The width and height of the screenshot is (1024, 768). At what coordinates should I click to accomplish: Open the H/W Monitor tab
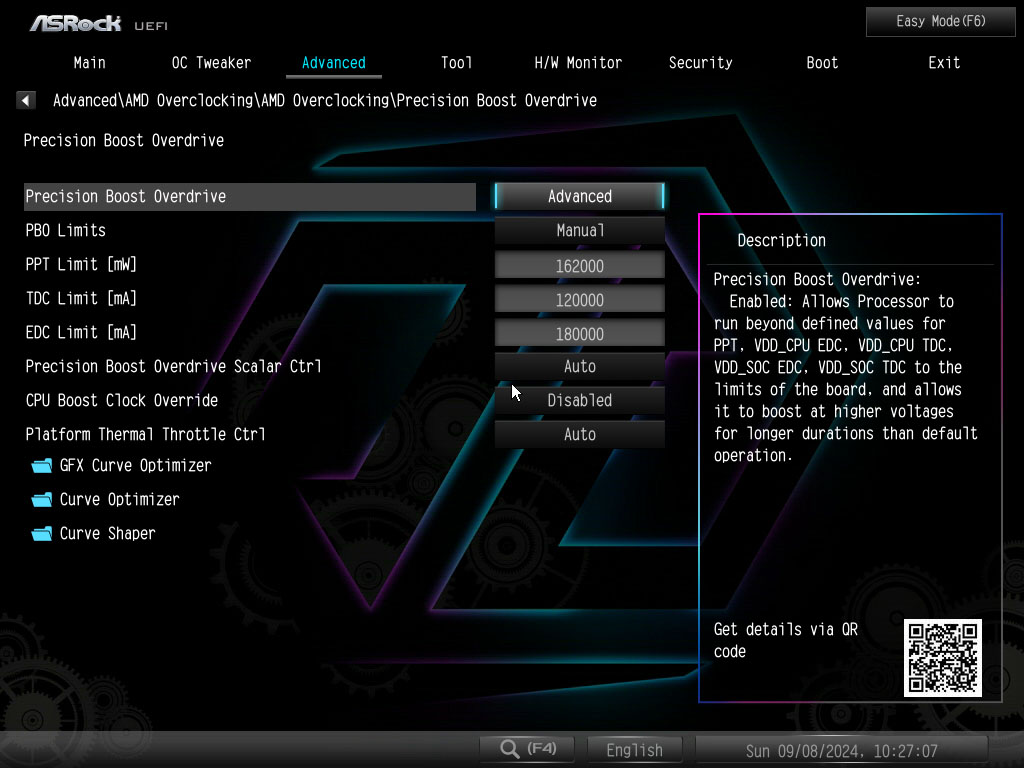pos(578,63)
